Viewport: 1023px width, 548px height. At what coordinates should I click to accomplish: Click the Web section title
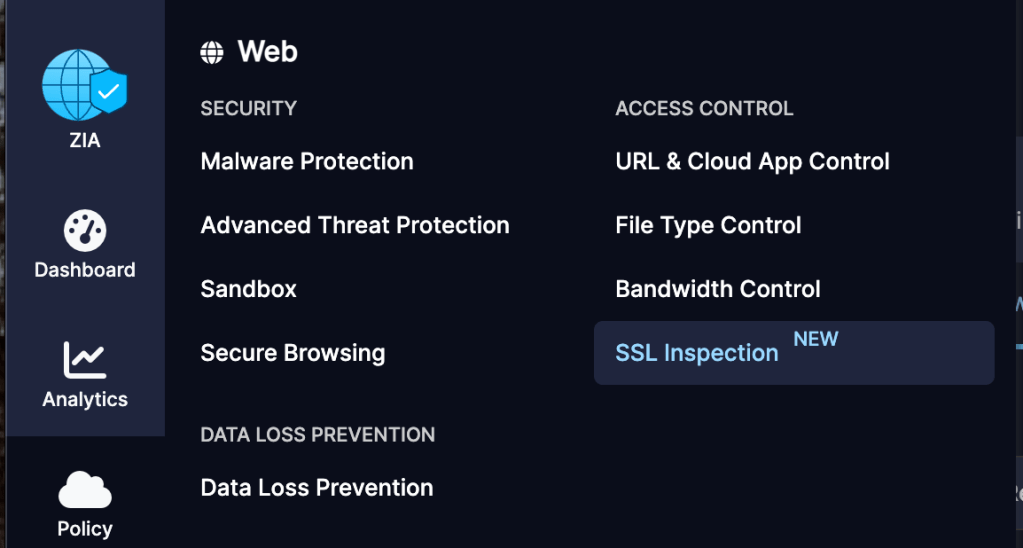[x=267, y=52]
